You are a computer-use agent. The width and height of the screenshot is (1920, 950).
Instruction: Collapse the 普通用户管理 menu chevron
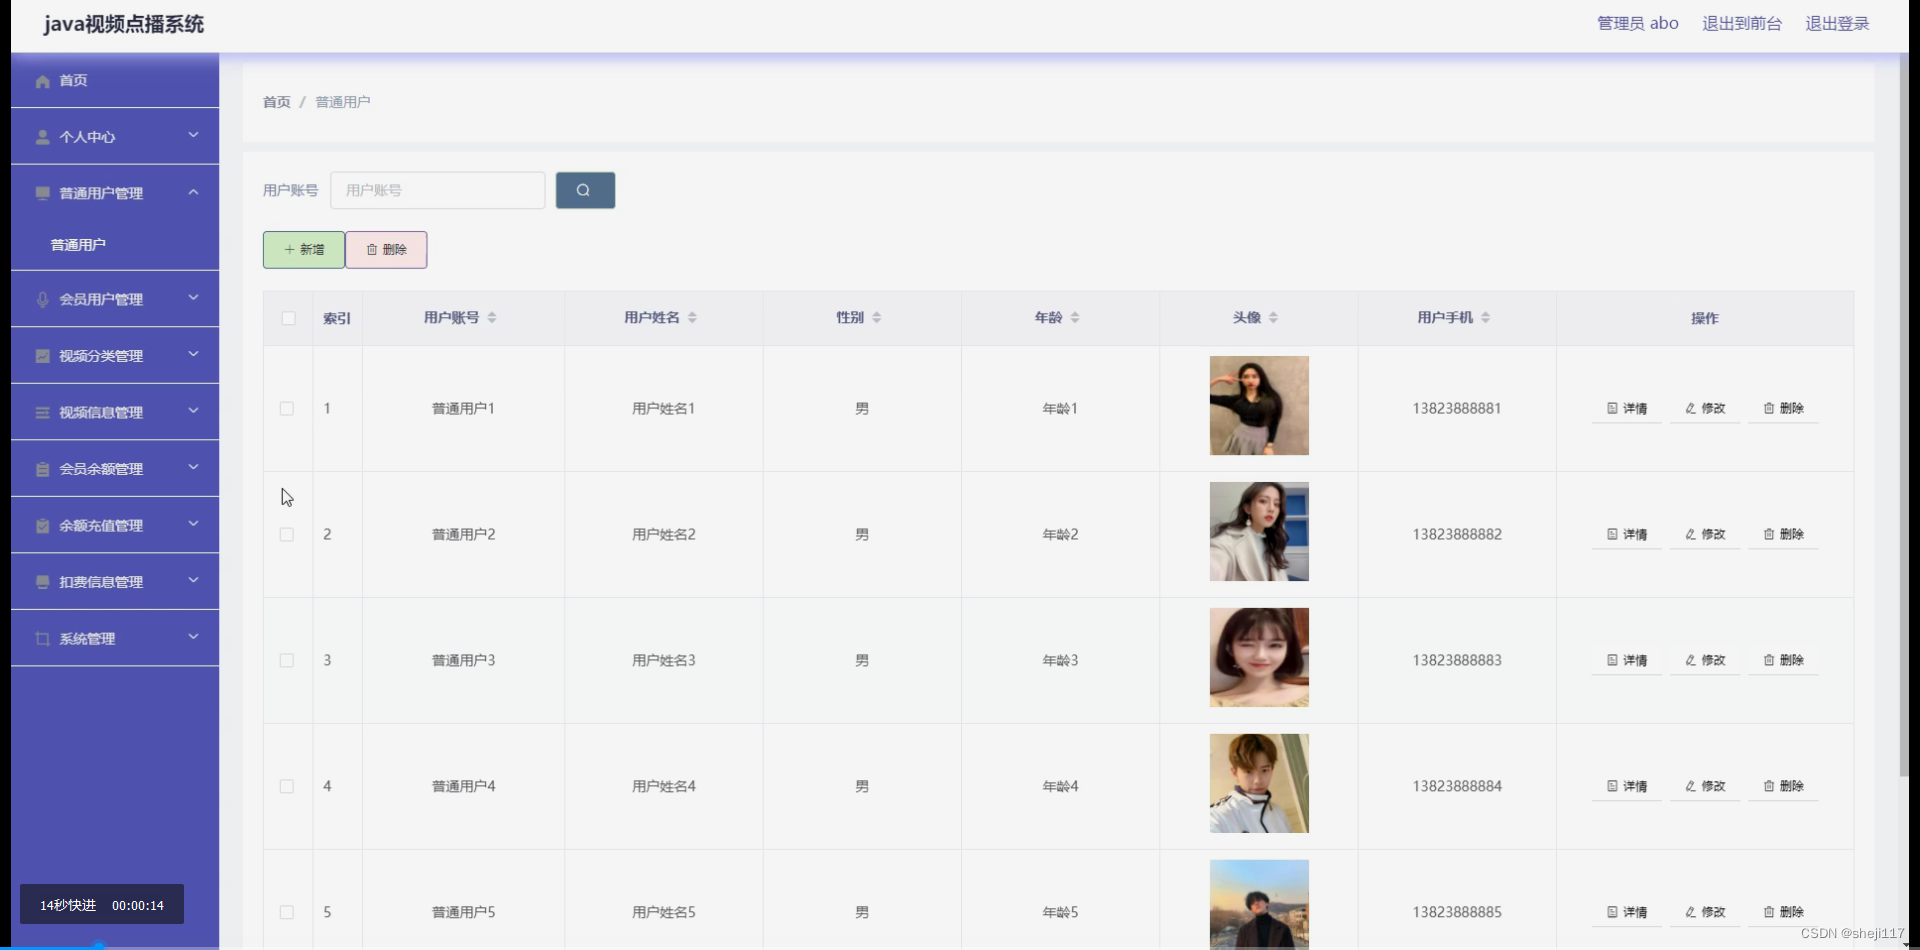[194, 193]
